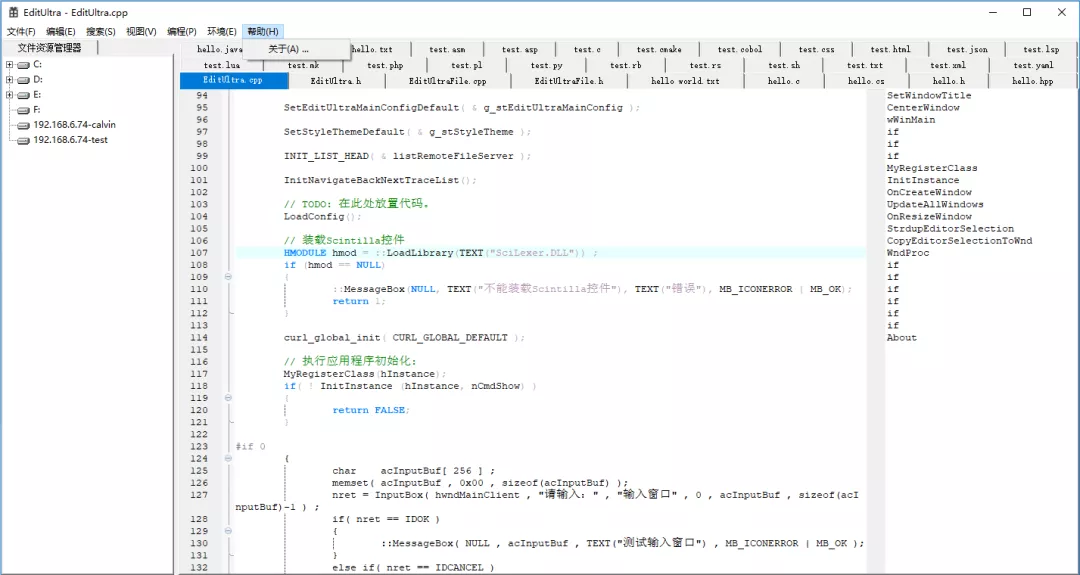Image resolution: width=1080 pixels, height=575 pixels.
Task: Collapse the fold marker at line 124
Action: pos(228,459)
